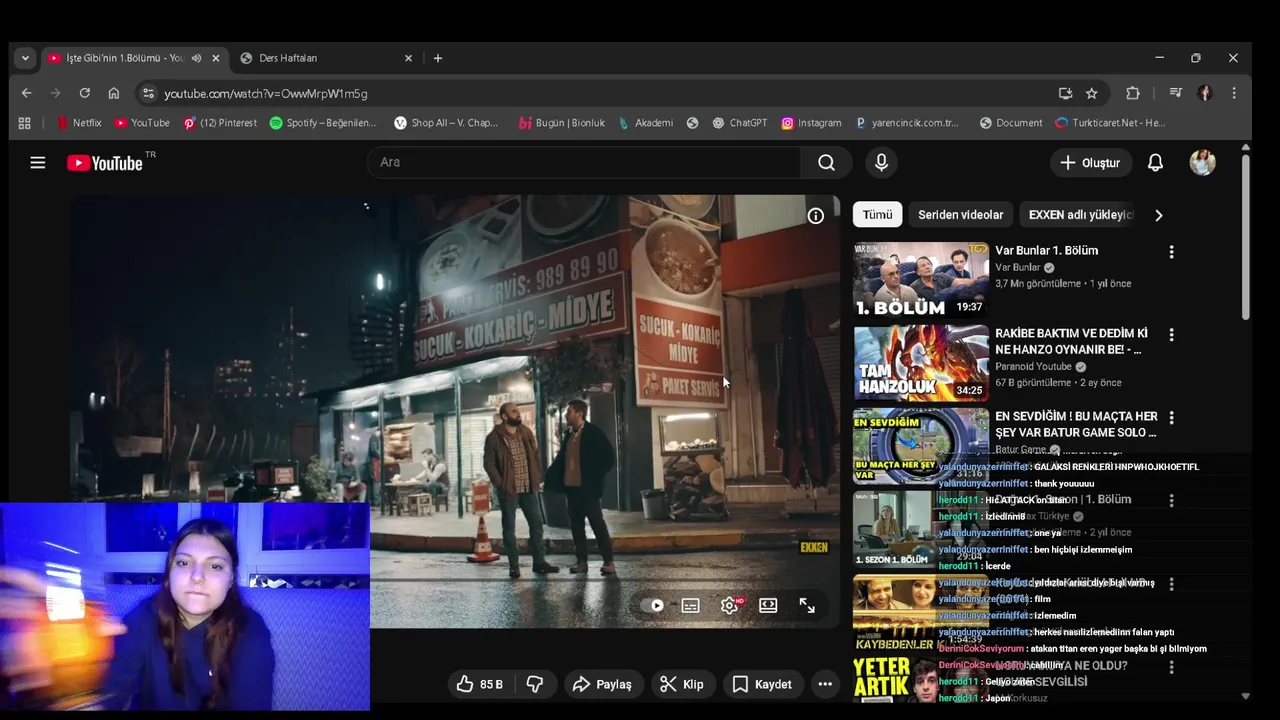The image size is (1280, 720).
Task: Open Chrome's three-dot menu
Action: [1234, 93]
